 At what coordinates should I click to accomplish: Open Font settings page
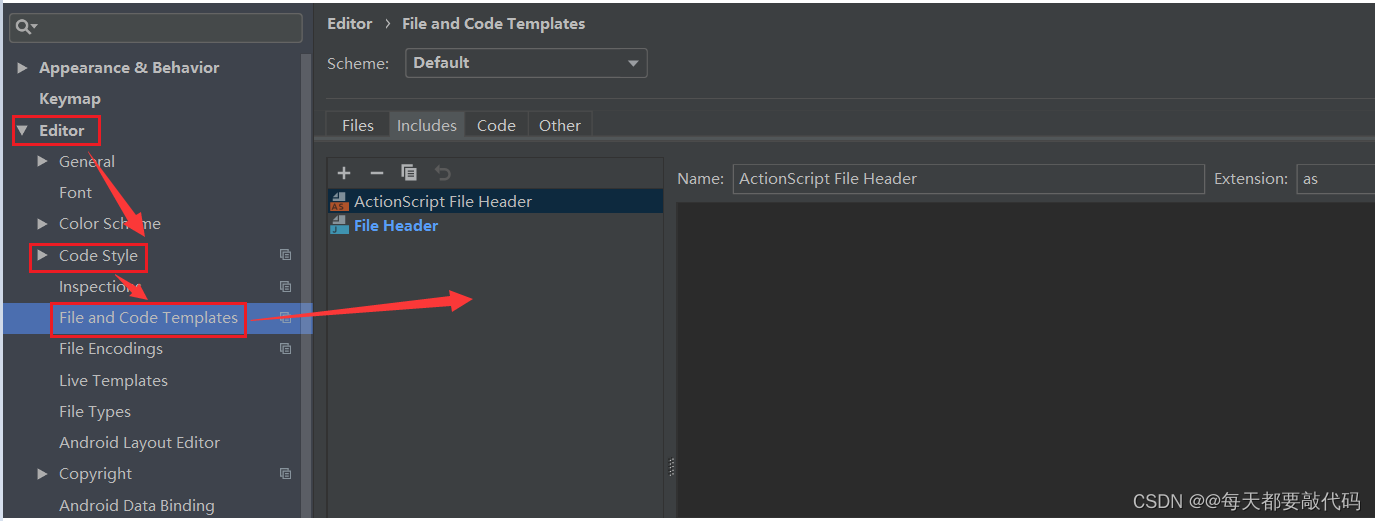tap(75, 193)
